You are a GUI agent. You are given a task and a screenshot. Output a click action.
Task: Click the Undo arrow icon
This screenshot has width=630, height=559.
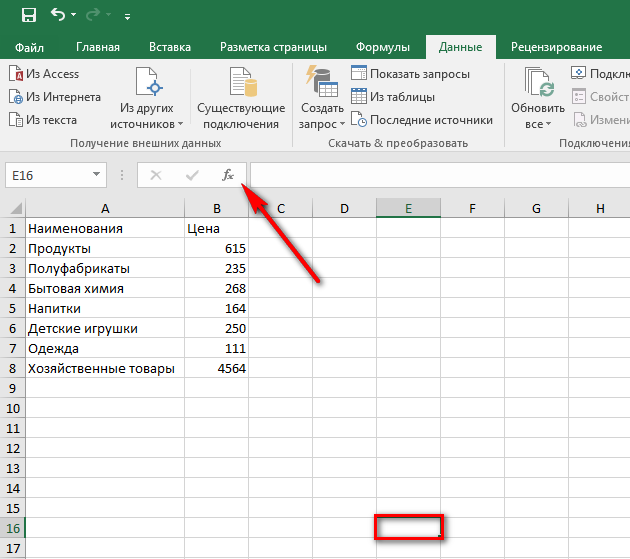tap(58, 15)
